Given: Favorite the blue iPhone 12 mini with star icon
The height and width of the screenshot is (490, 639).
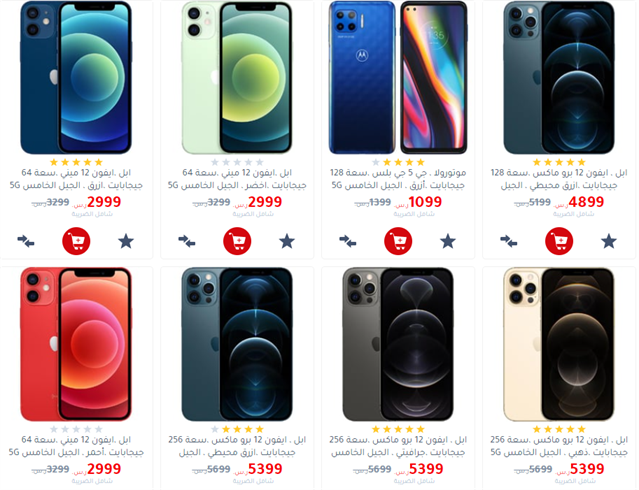Looking at the screenshot, I should click(126, 241).
